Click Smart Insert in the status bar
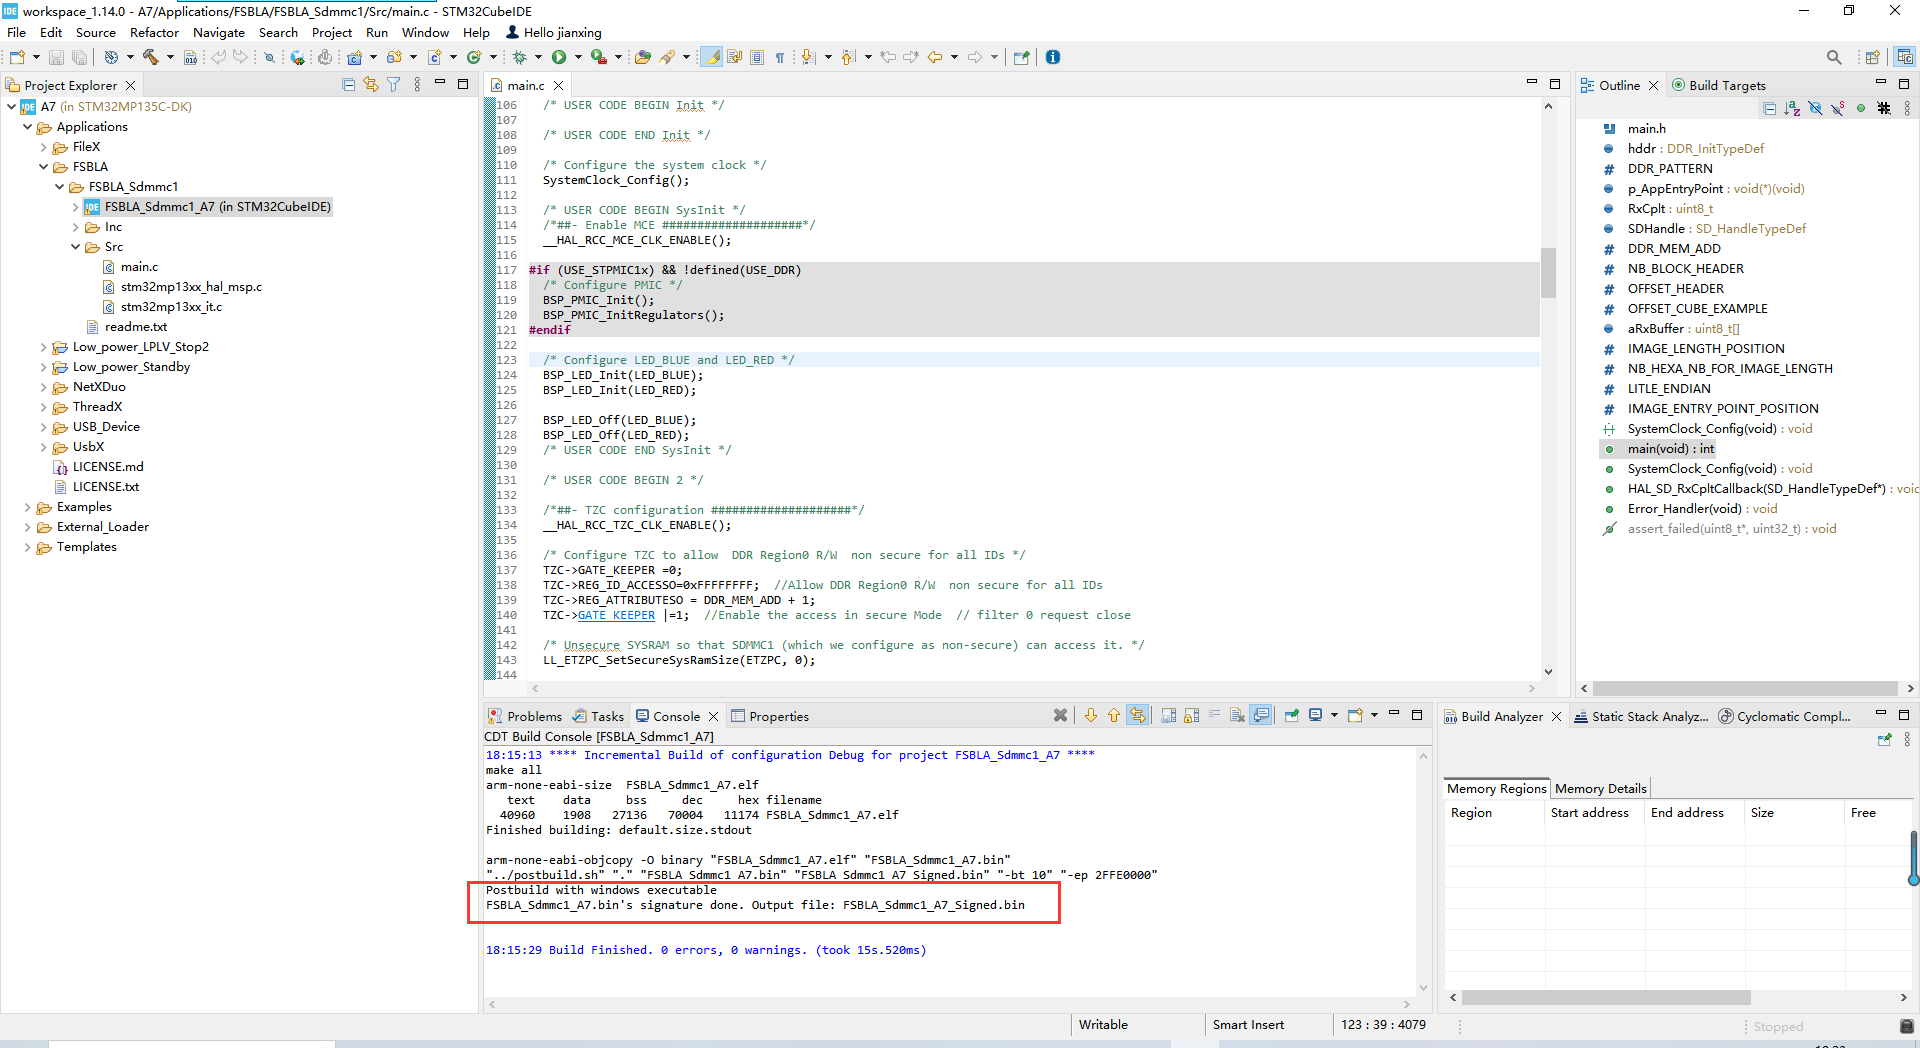The height and width of the screenshot is (1048, 1920). coord(1248,1024)
